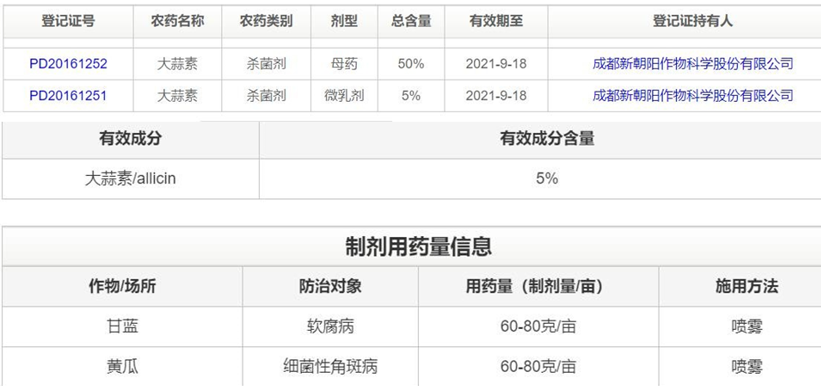The width and height of the screenshot is (821, 392).
Task: Select the 黄瓜 crop cell
Action: [123, 367]
